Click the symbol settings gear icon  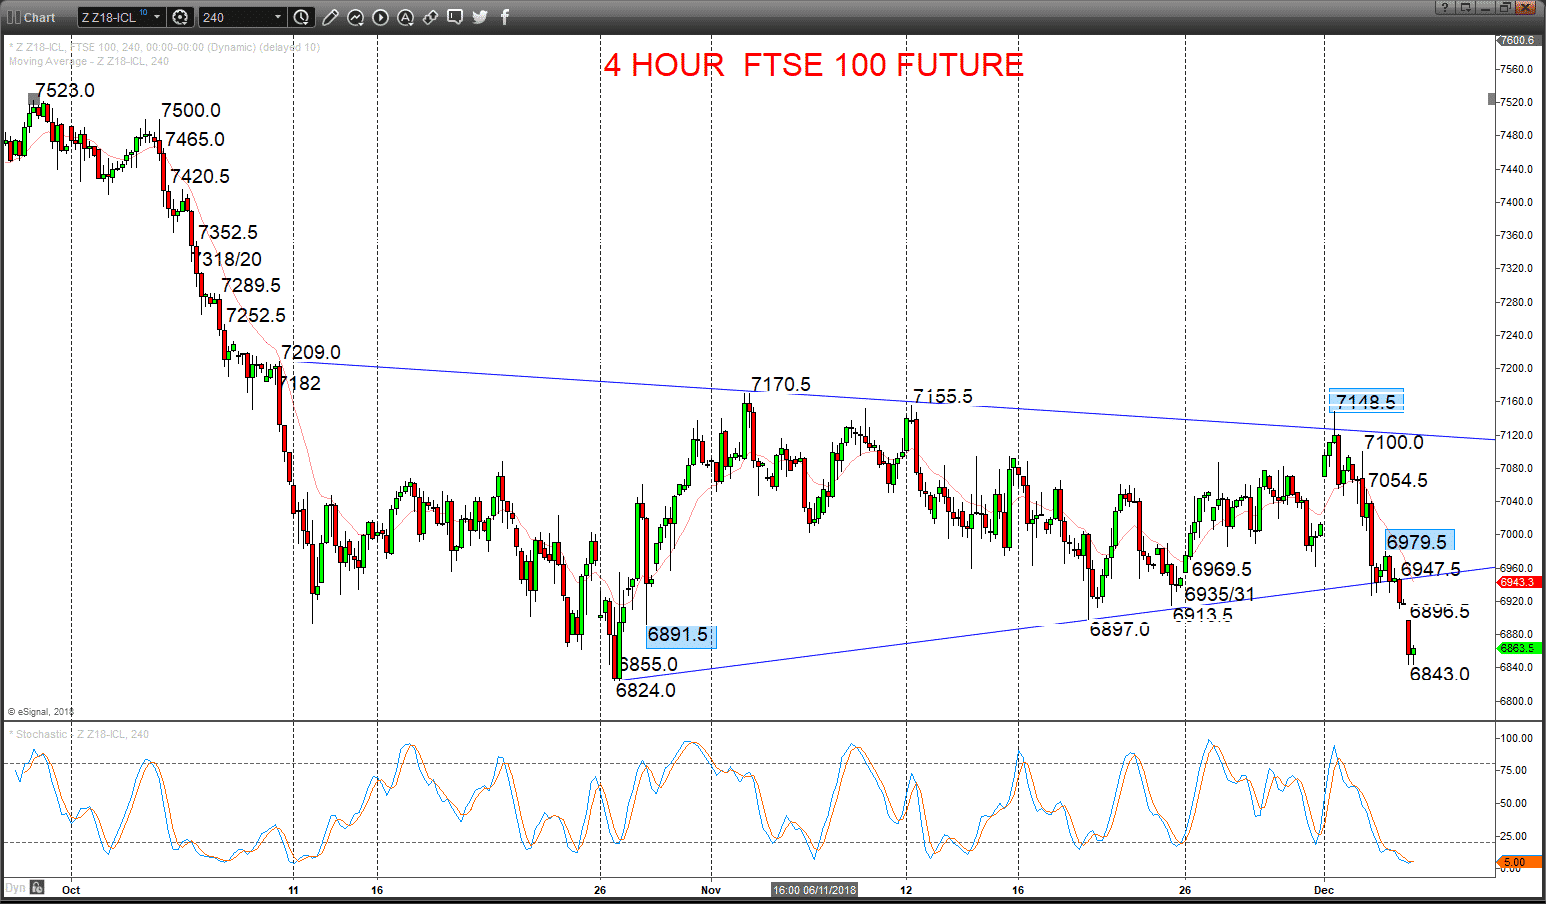click(180, 17)
